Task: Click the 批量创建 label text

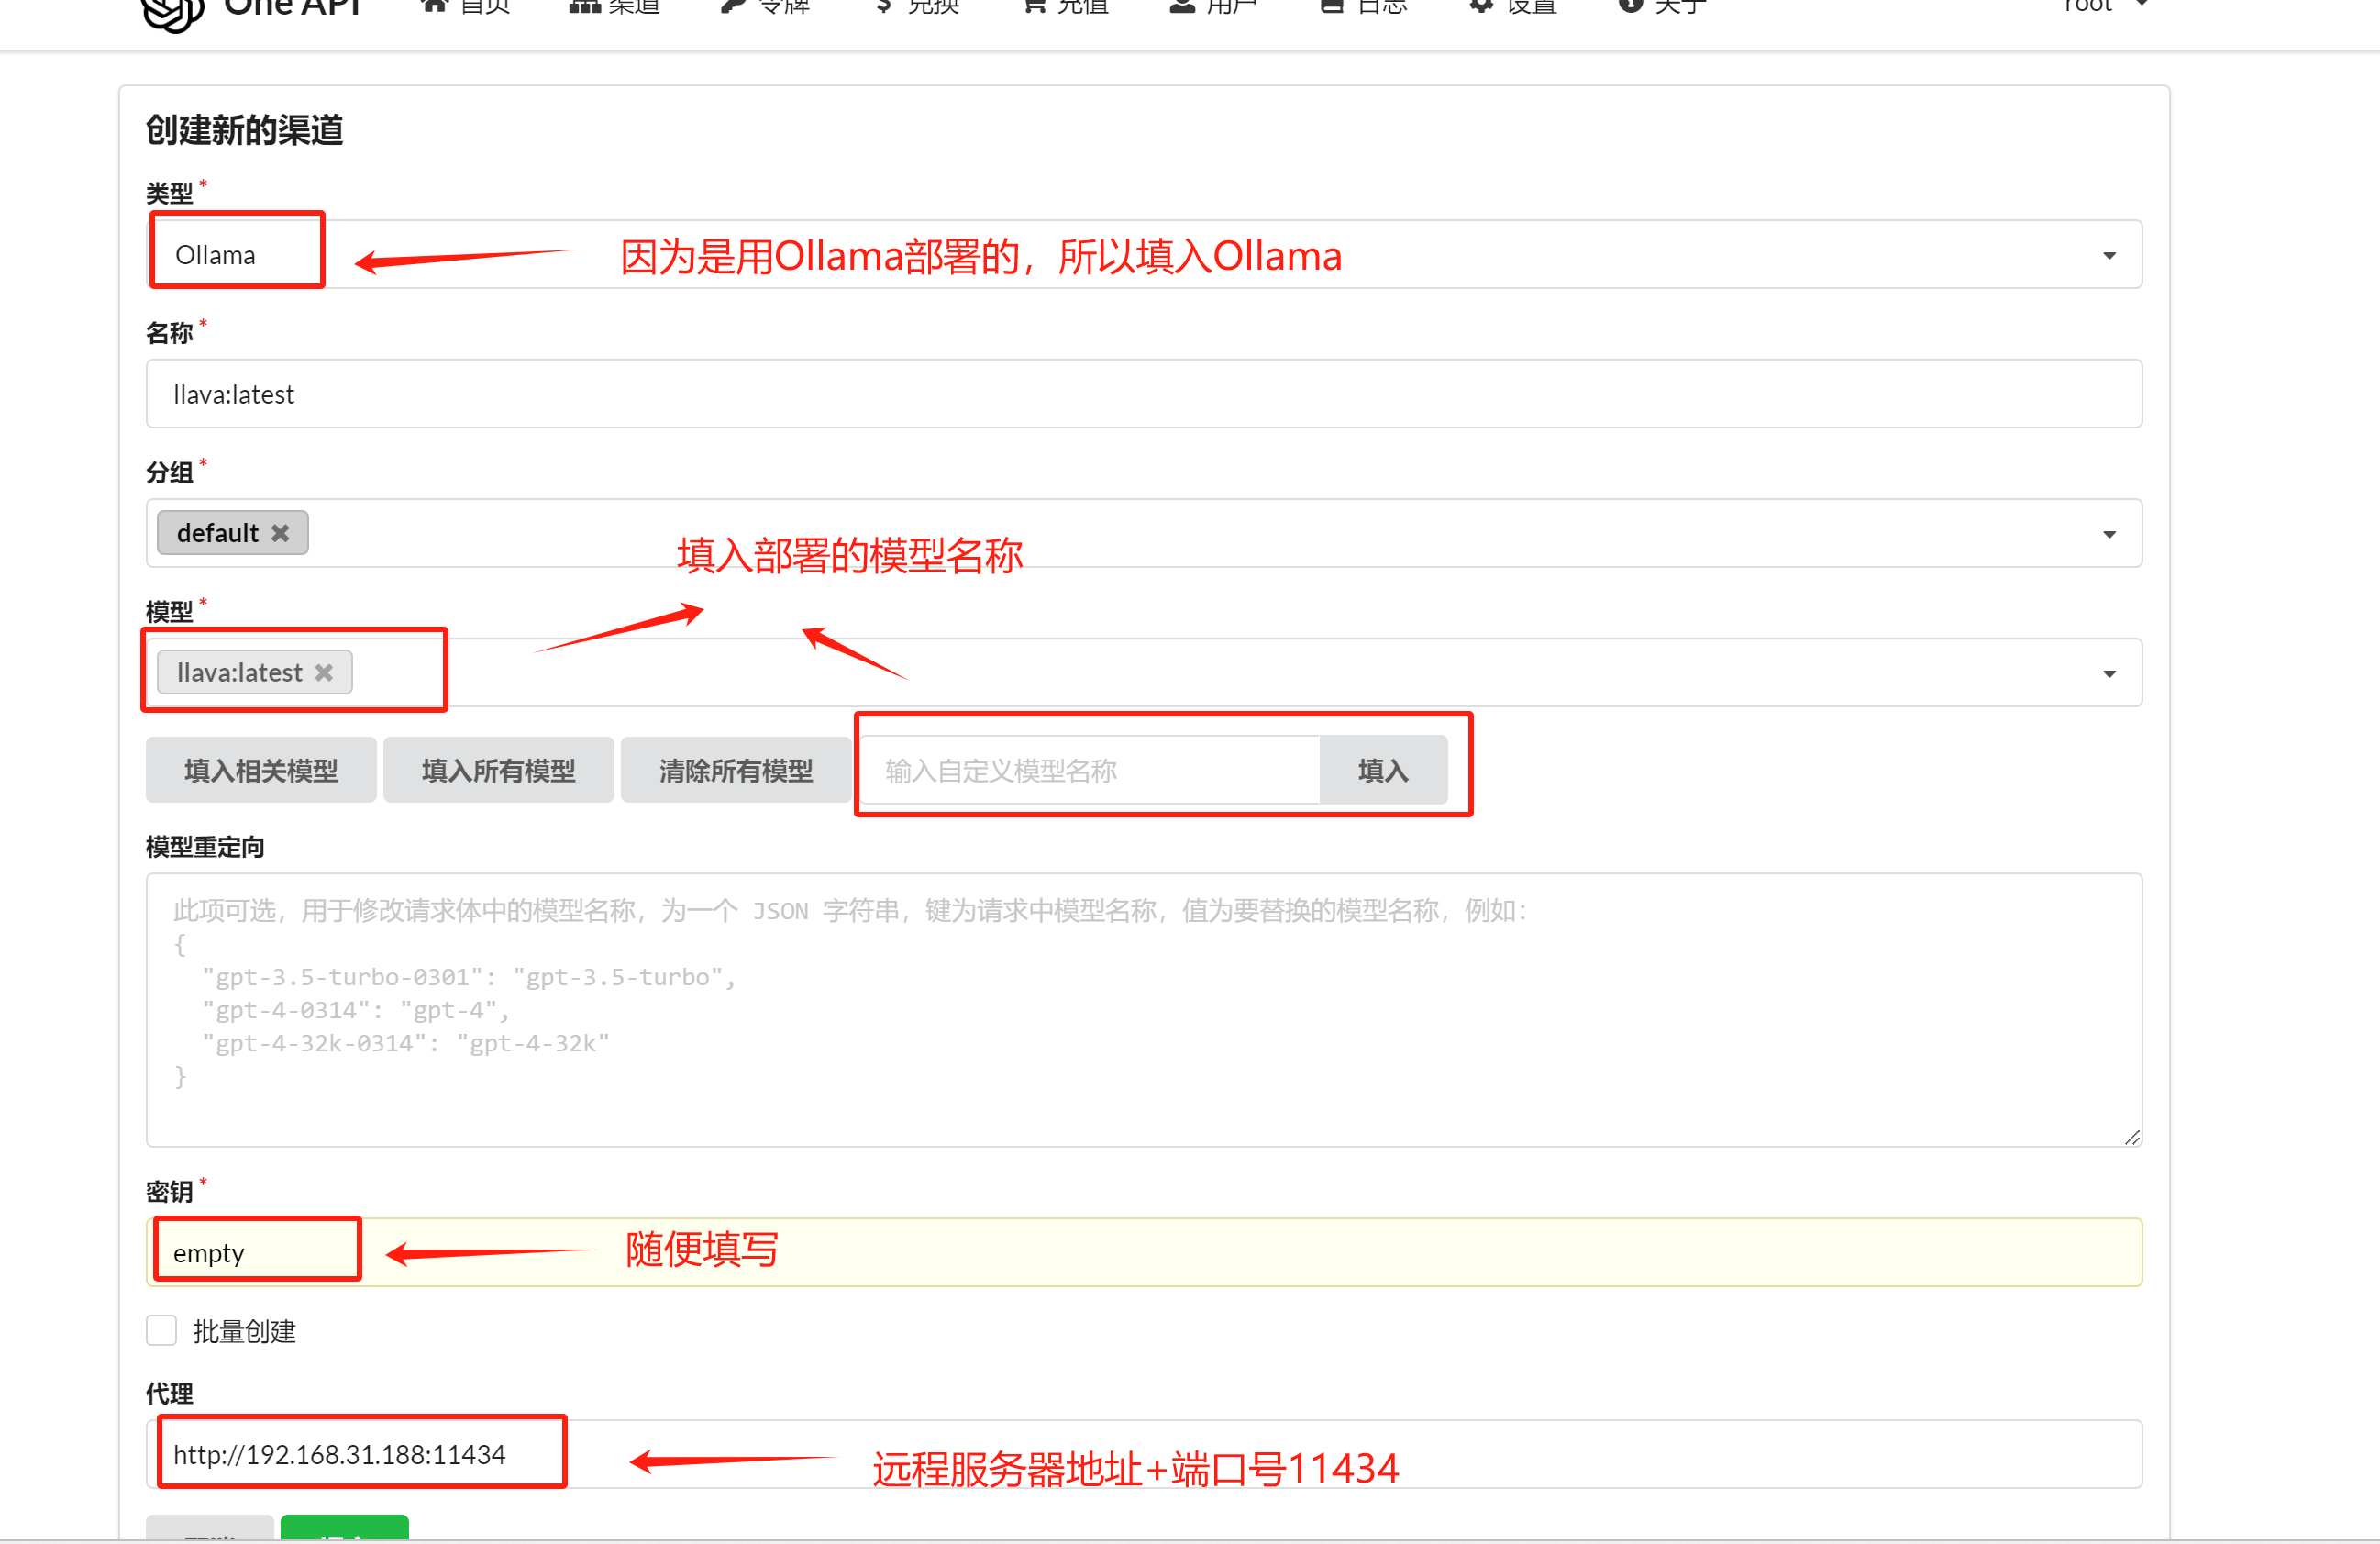Action: click(x=244, y=1331)
